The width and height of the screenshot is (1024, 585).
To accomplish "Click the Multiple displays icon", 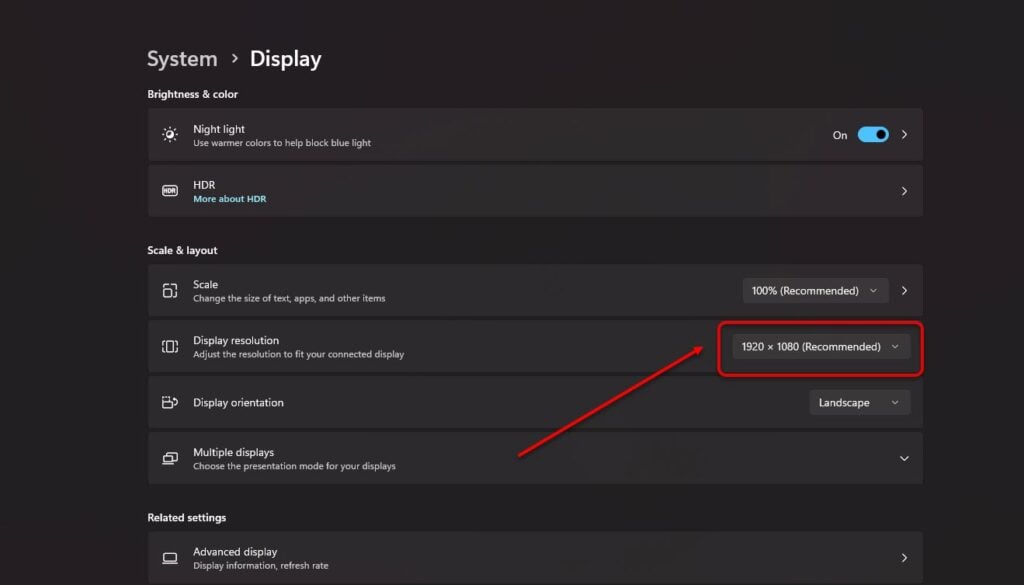I will tap(168, 458).
